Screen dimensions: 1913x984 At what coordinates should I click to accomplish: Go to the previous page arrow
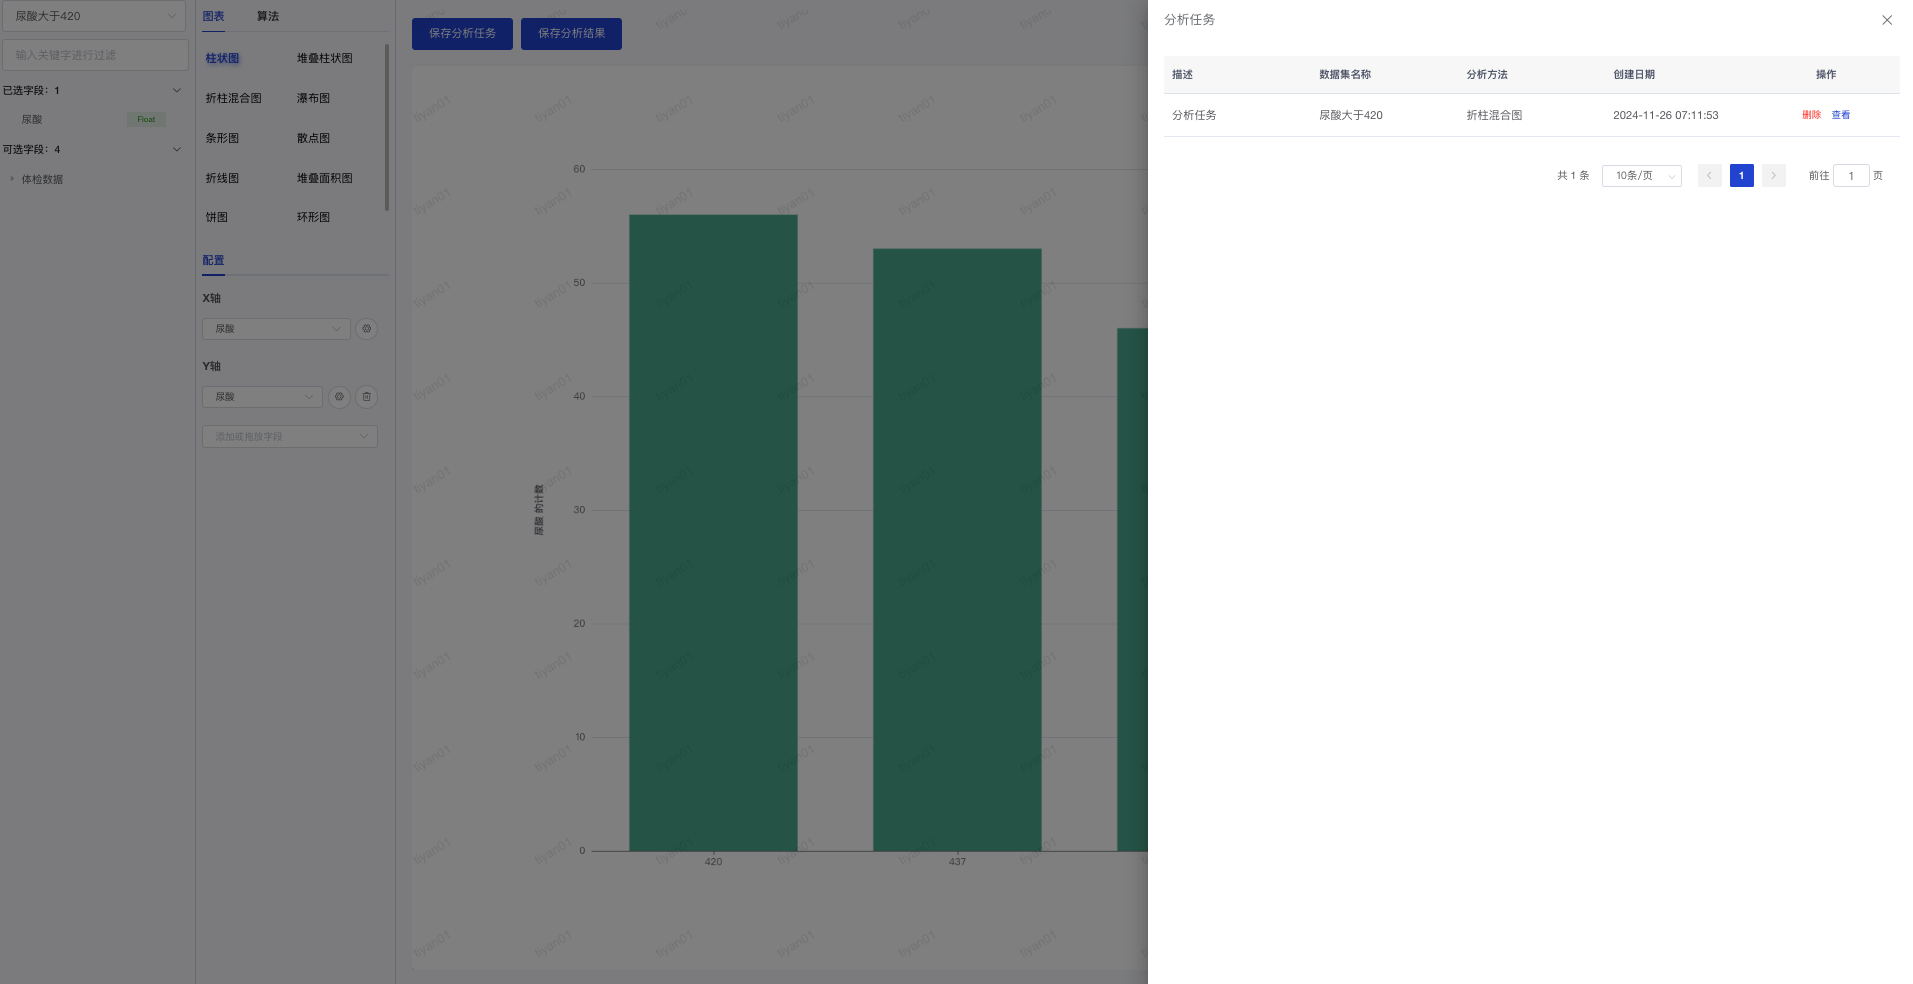1709,176
